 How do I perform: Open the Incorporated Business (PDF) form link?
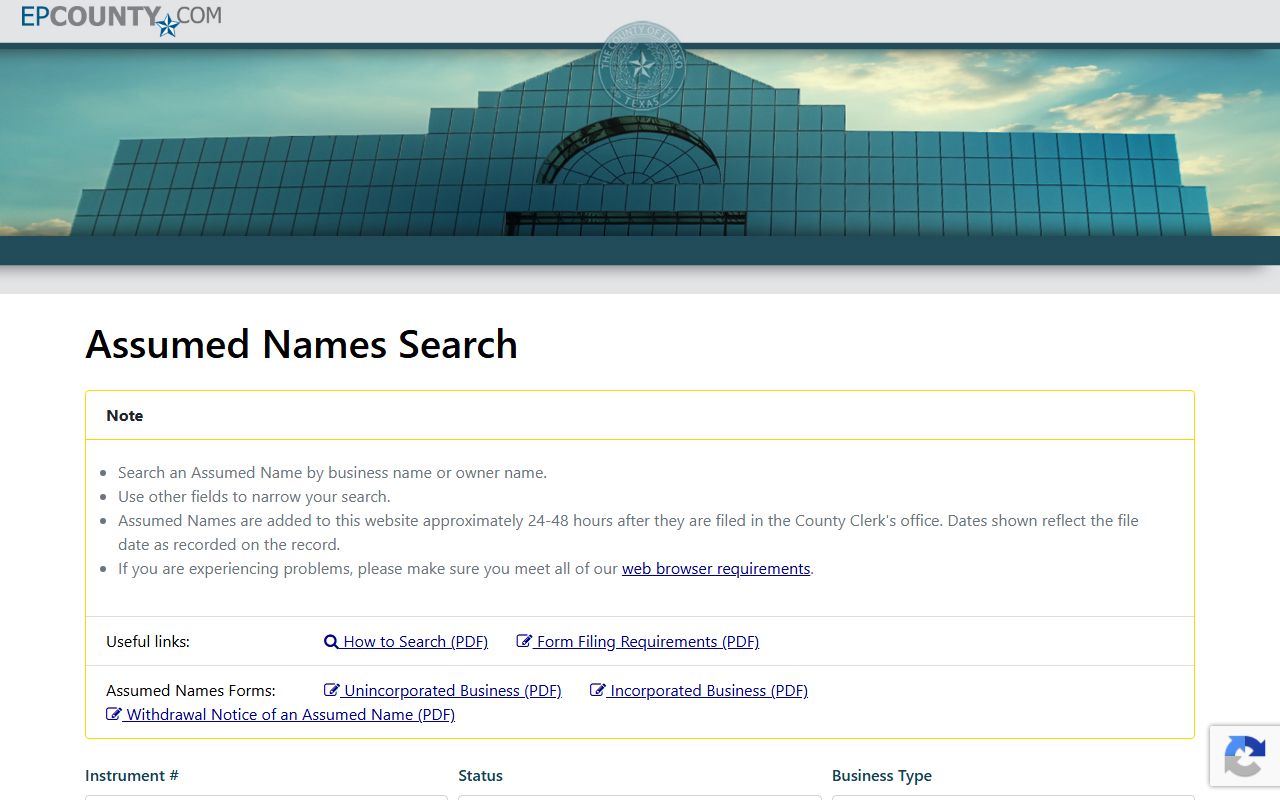coord(699,691)
